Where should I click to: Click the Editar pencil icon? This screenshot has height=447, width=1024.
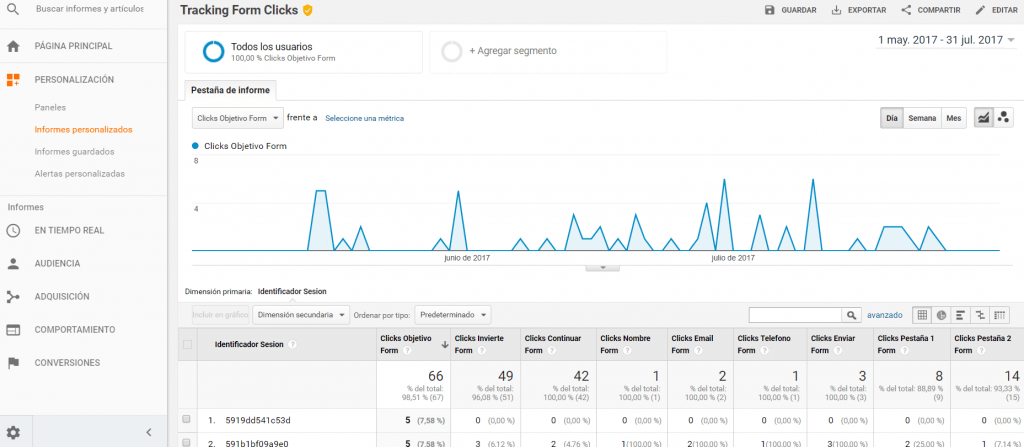pos(980,10)
